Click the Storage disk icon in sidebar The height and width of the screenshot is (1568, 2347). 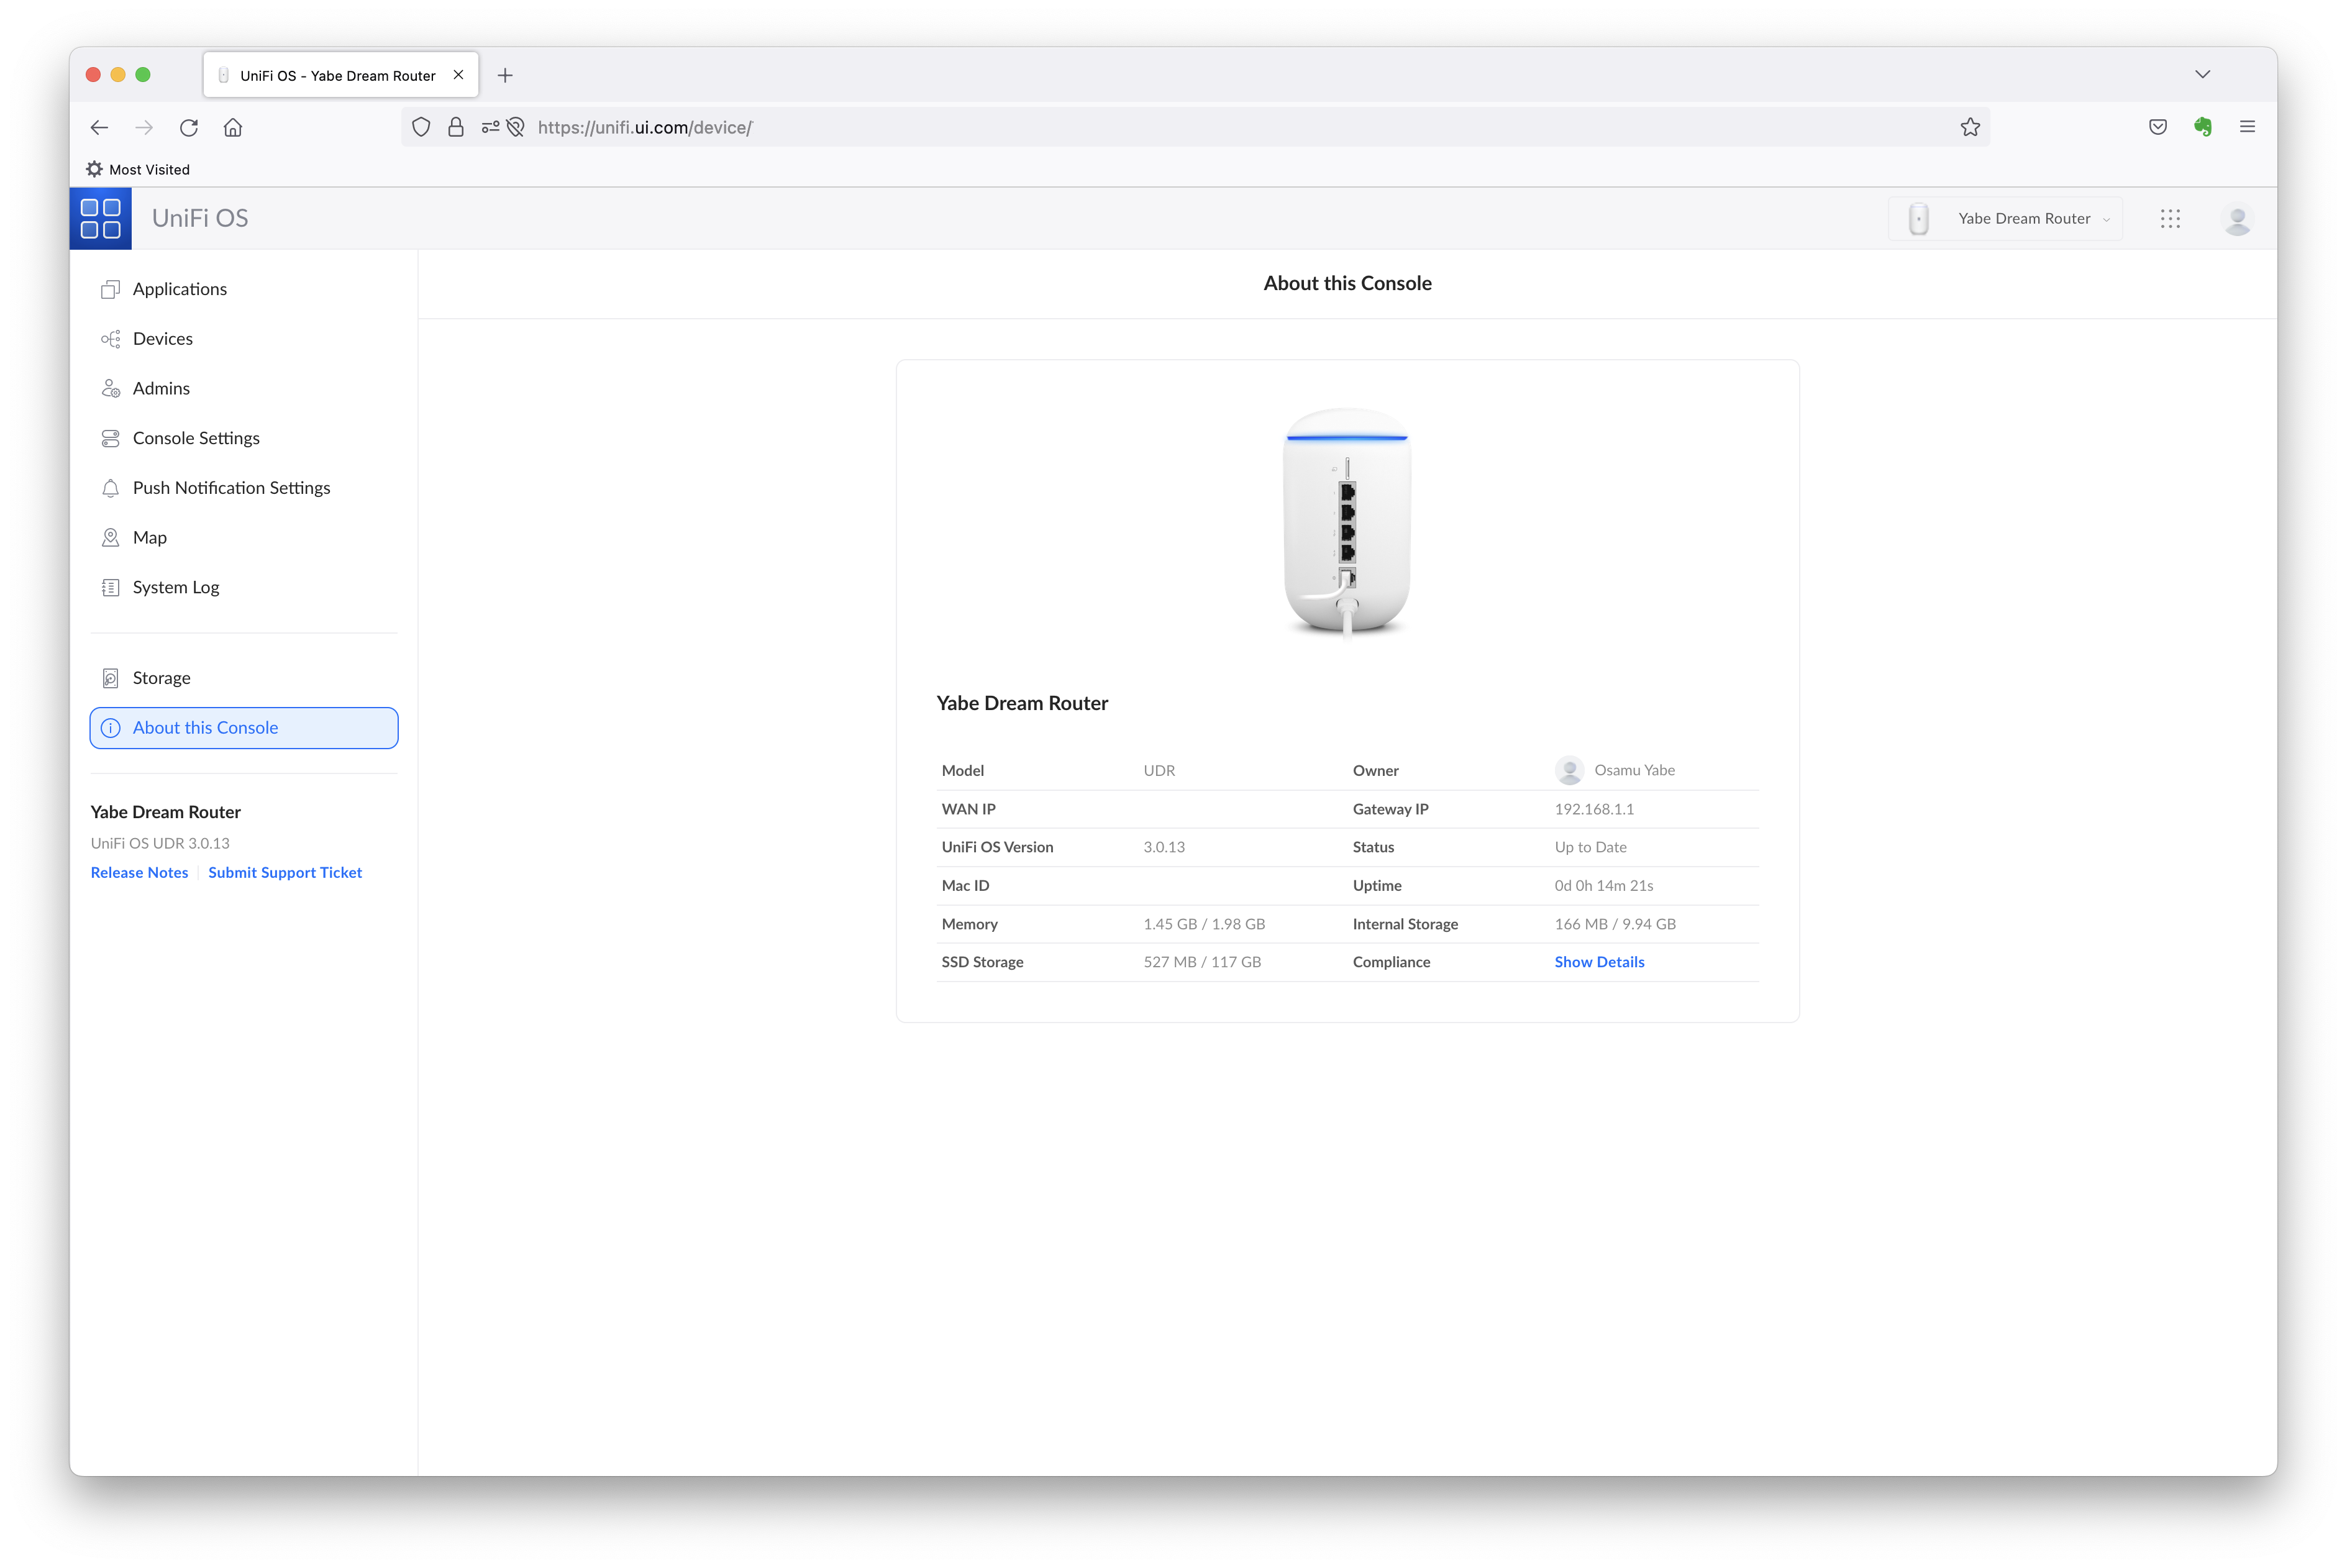coord(110,678)
